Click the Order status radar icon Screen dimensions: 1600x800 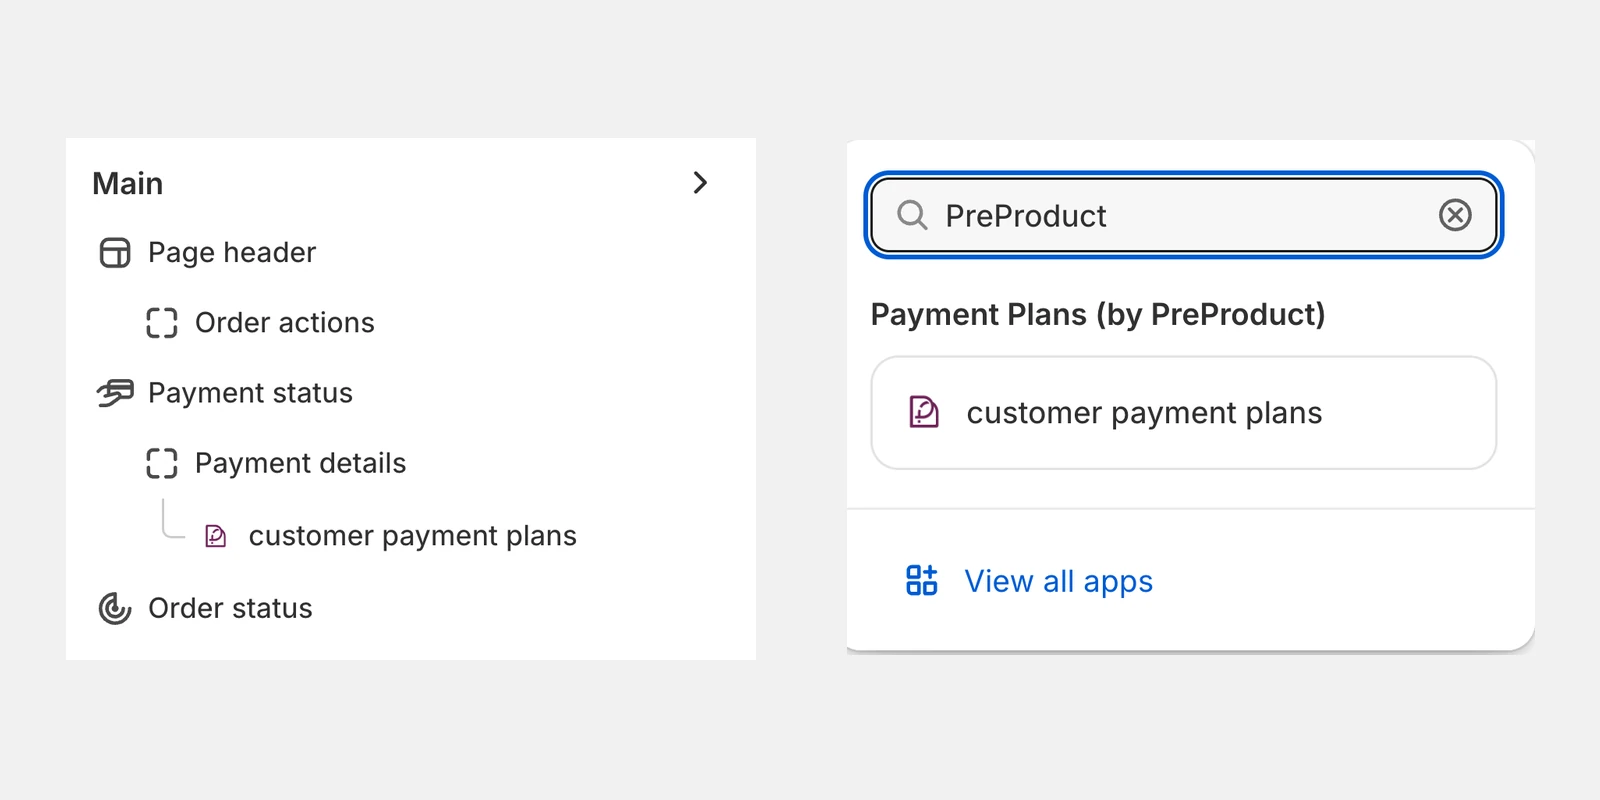coord(115,608)
